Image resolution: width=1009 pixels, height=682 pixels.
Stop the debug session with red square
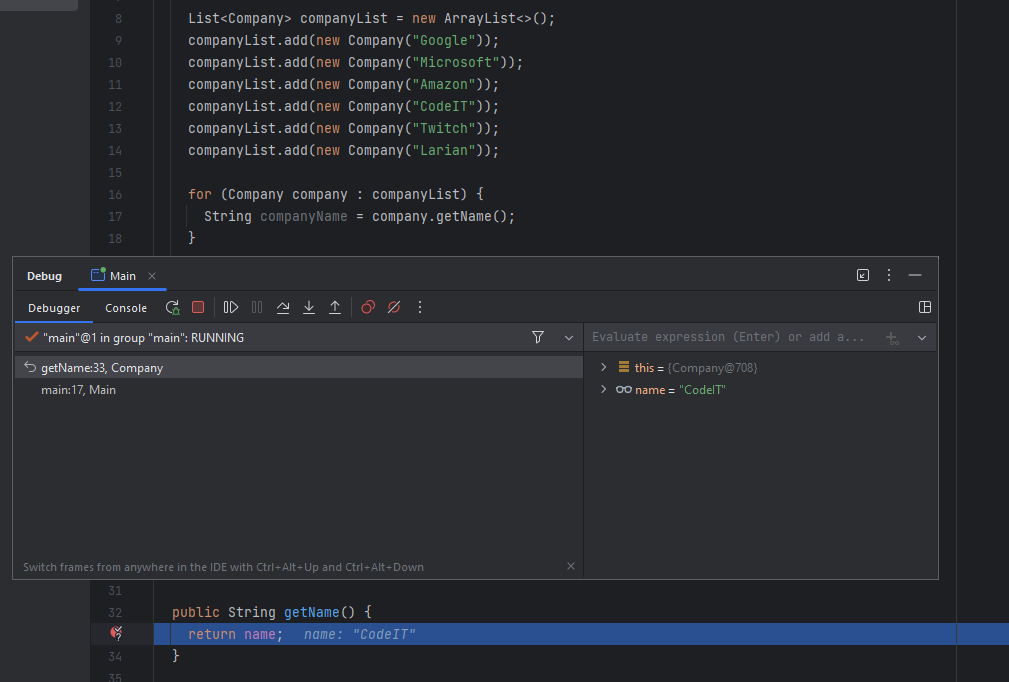pos(198,308)
